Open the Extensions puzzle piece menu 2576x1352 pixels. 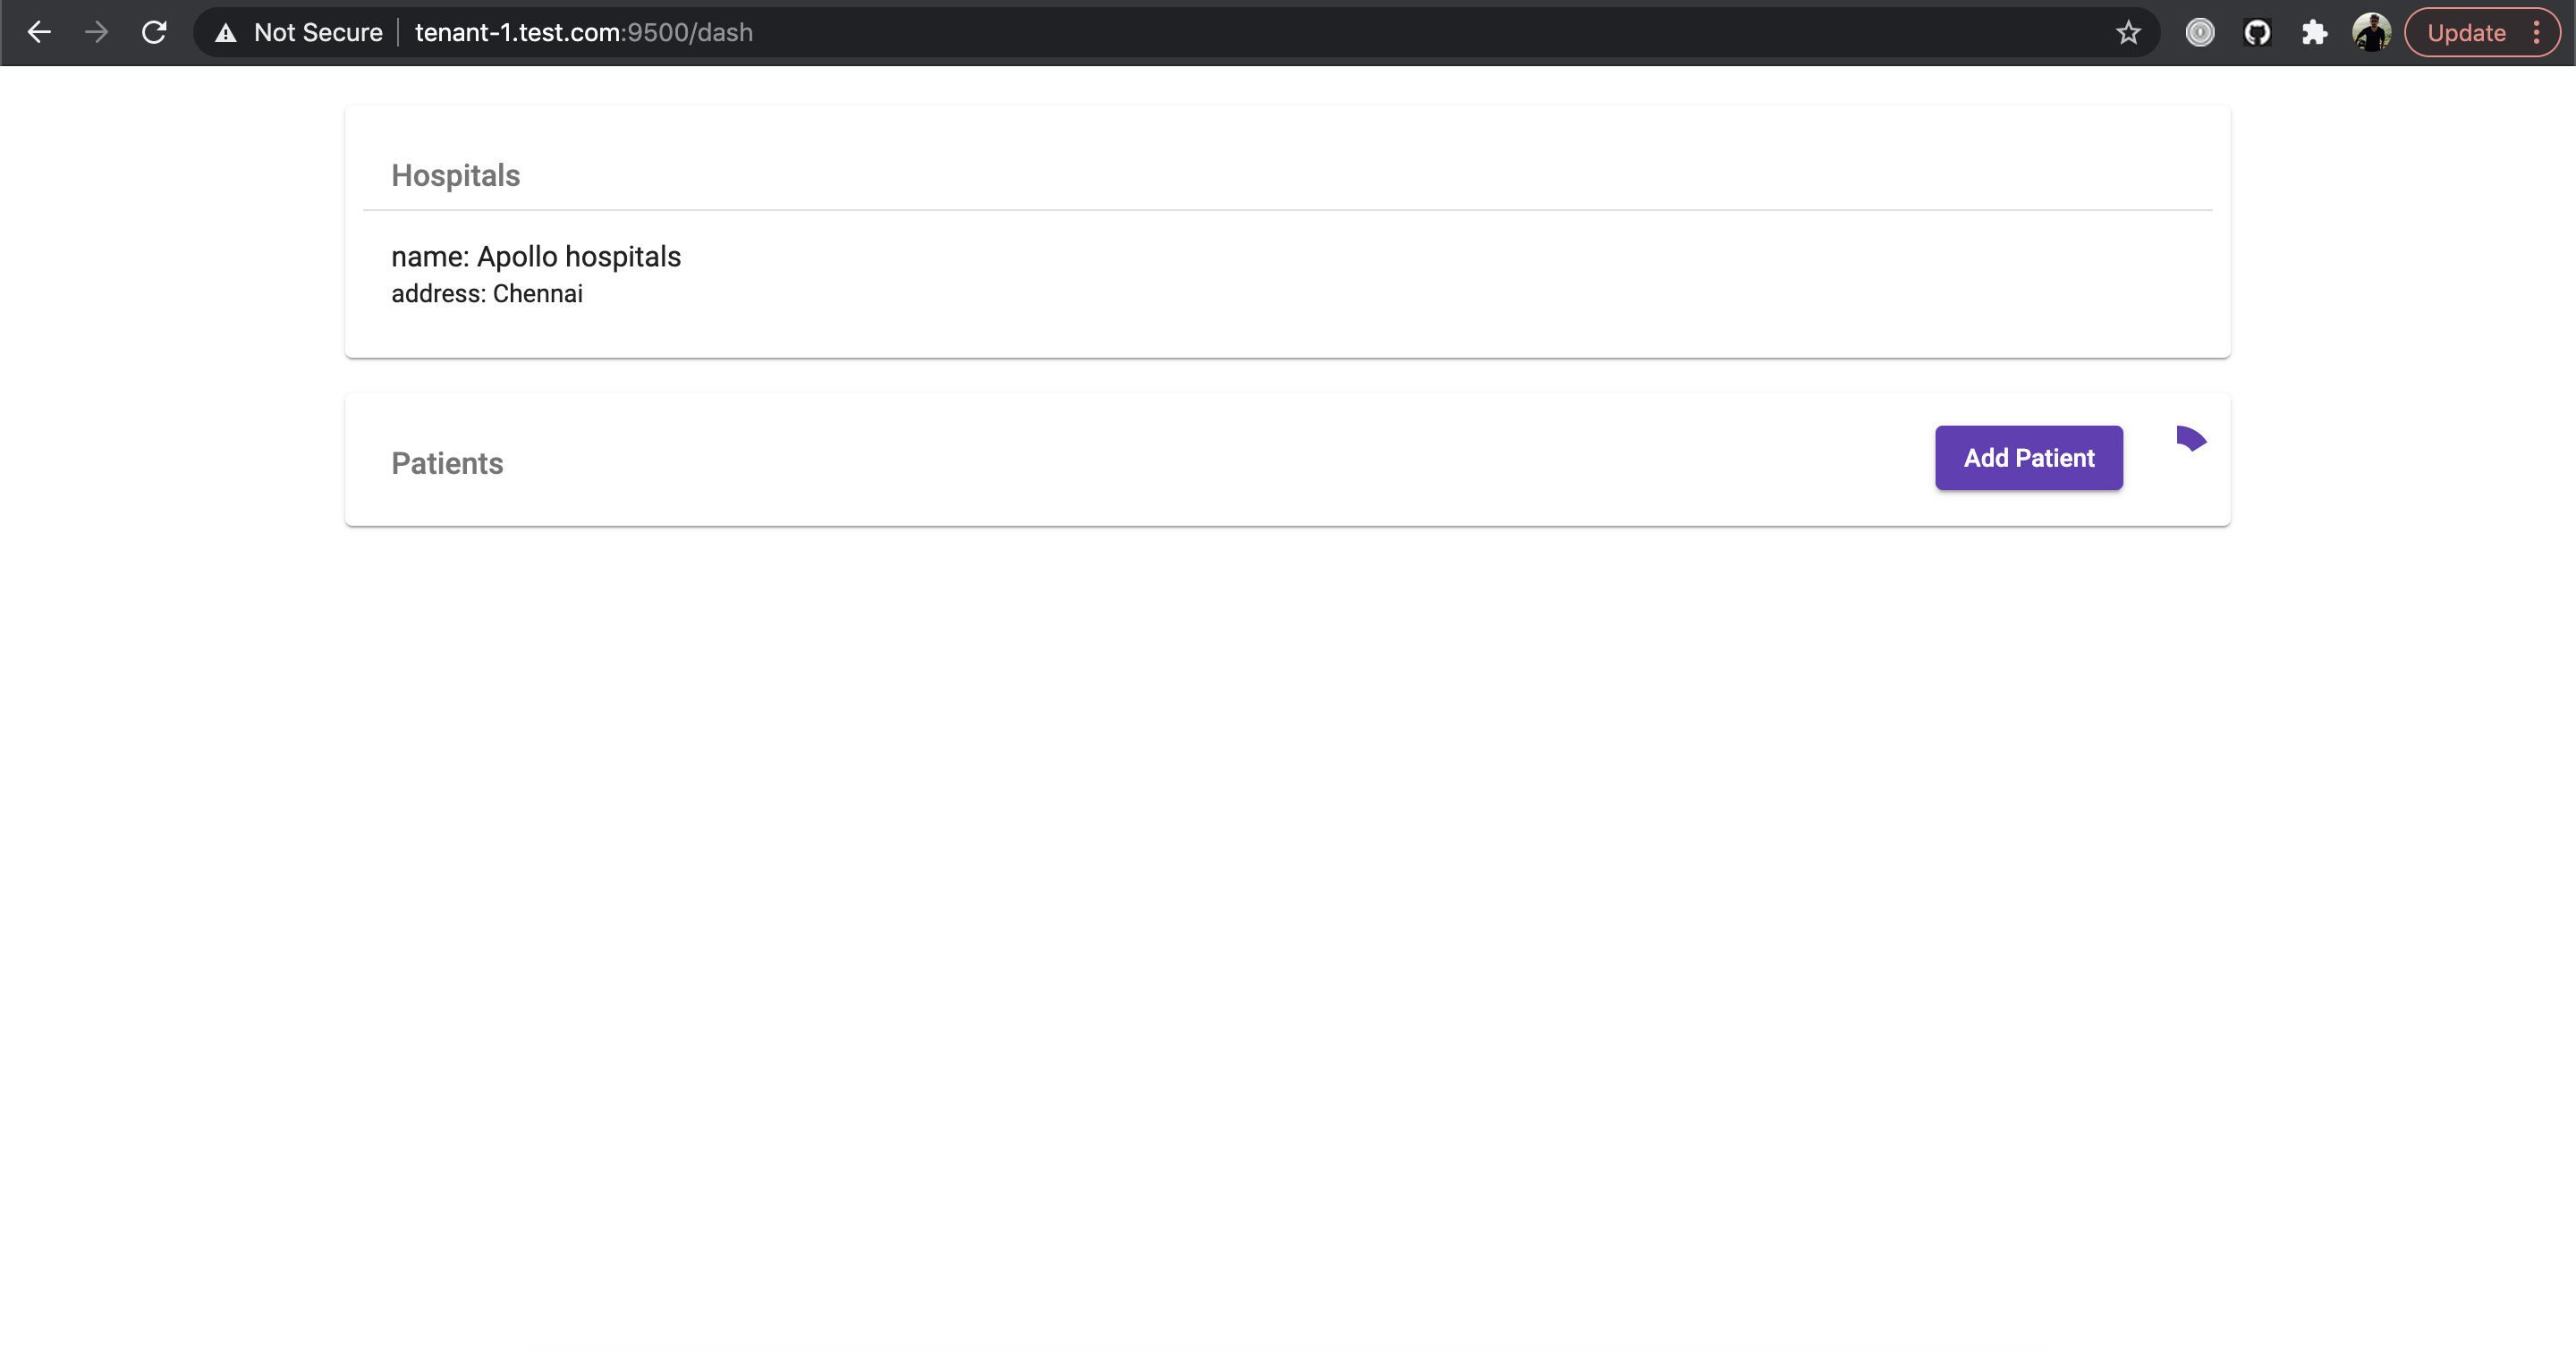2314,33
